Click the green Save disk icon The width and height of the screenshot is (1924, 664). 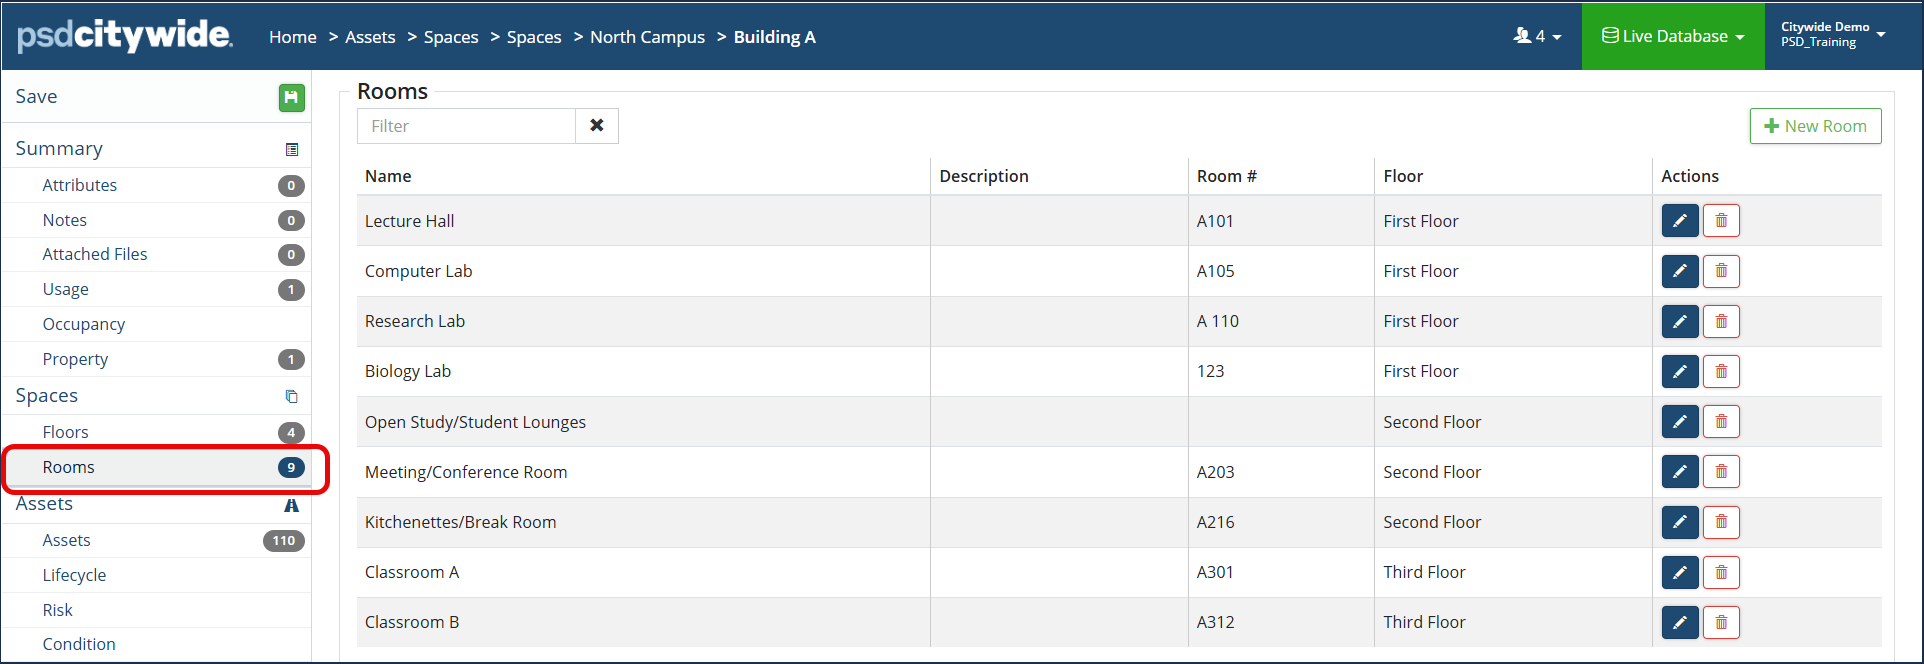tap(291, 97)
